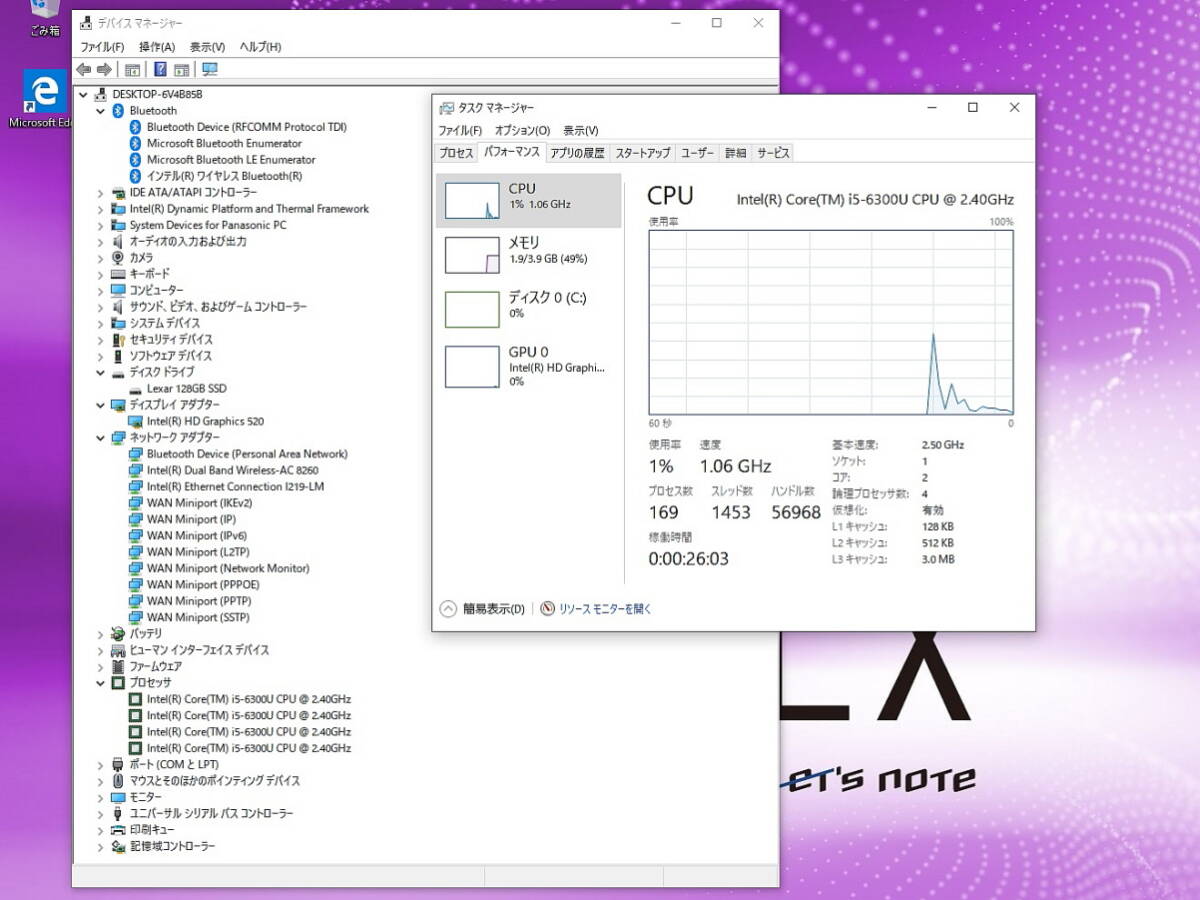The height and width of the screenshot is (900, 1200).
Task: Click the camera icon beside カメラ
Action: 118,257
